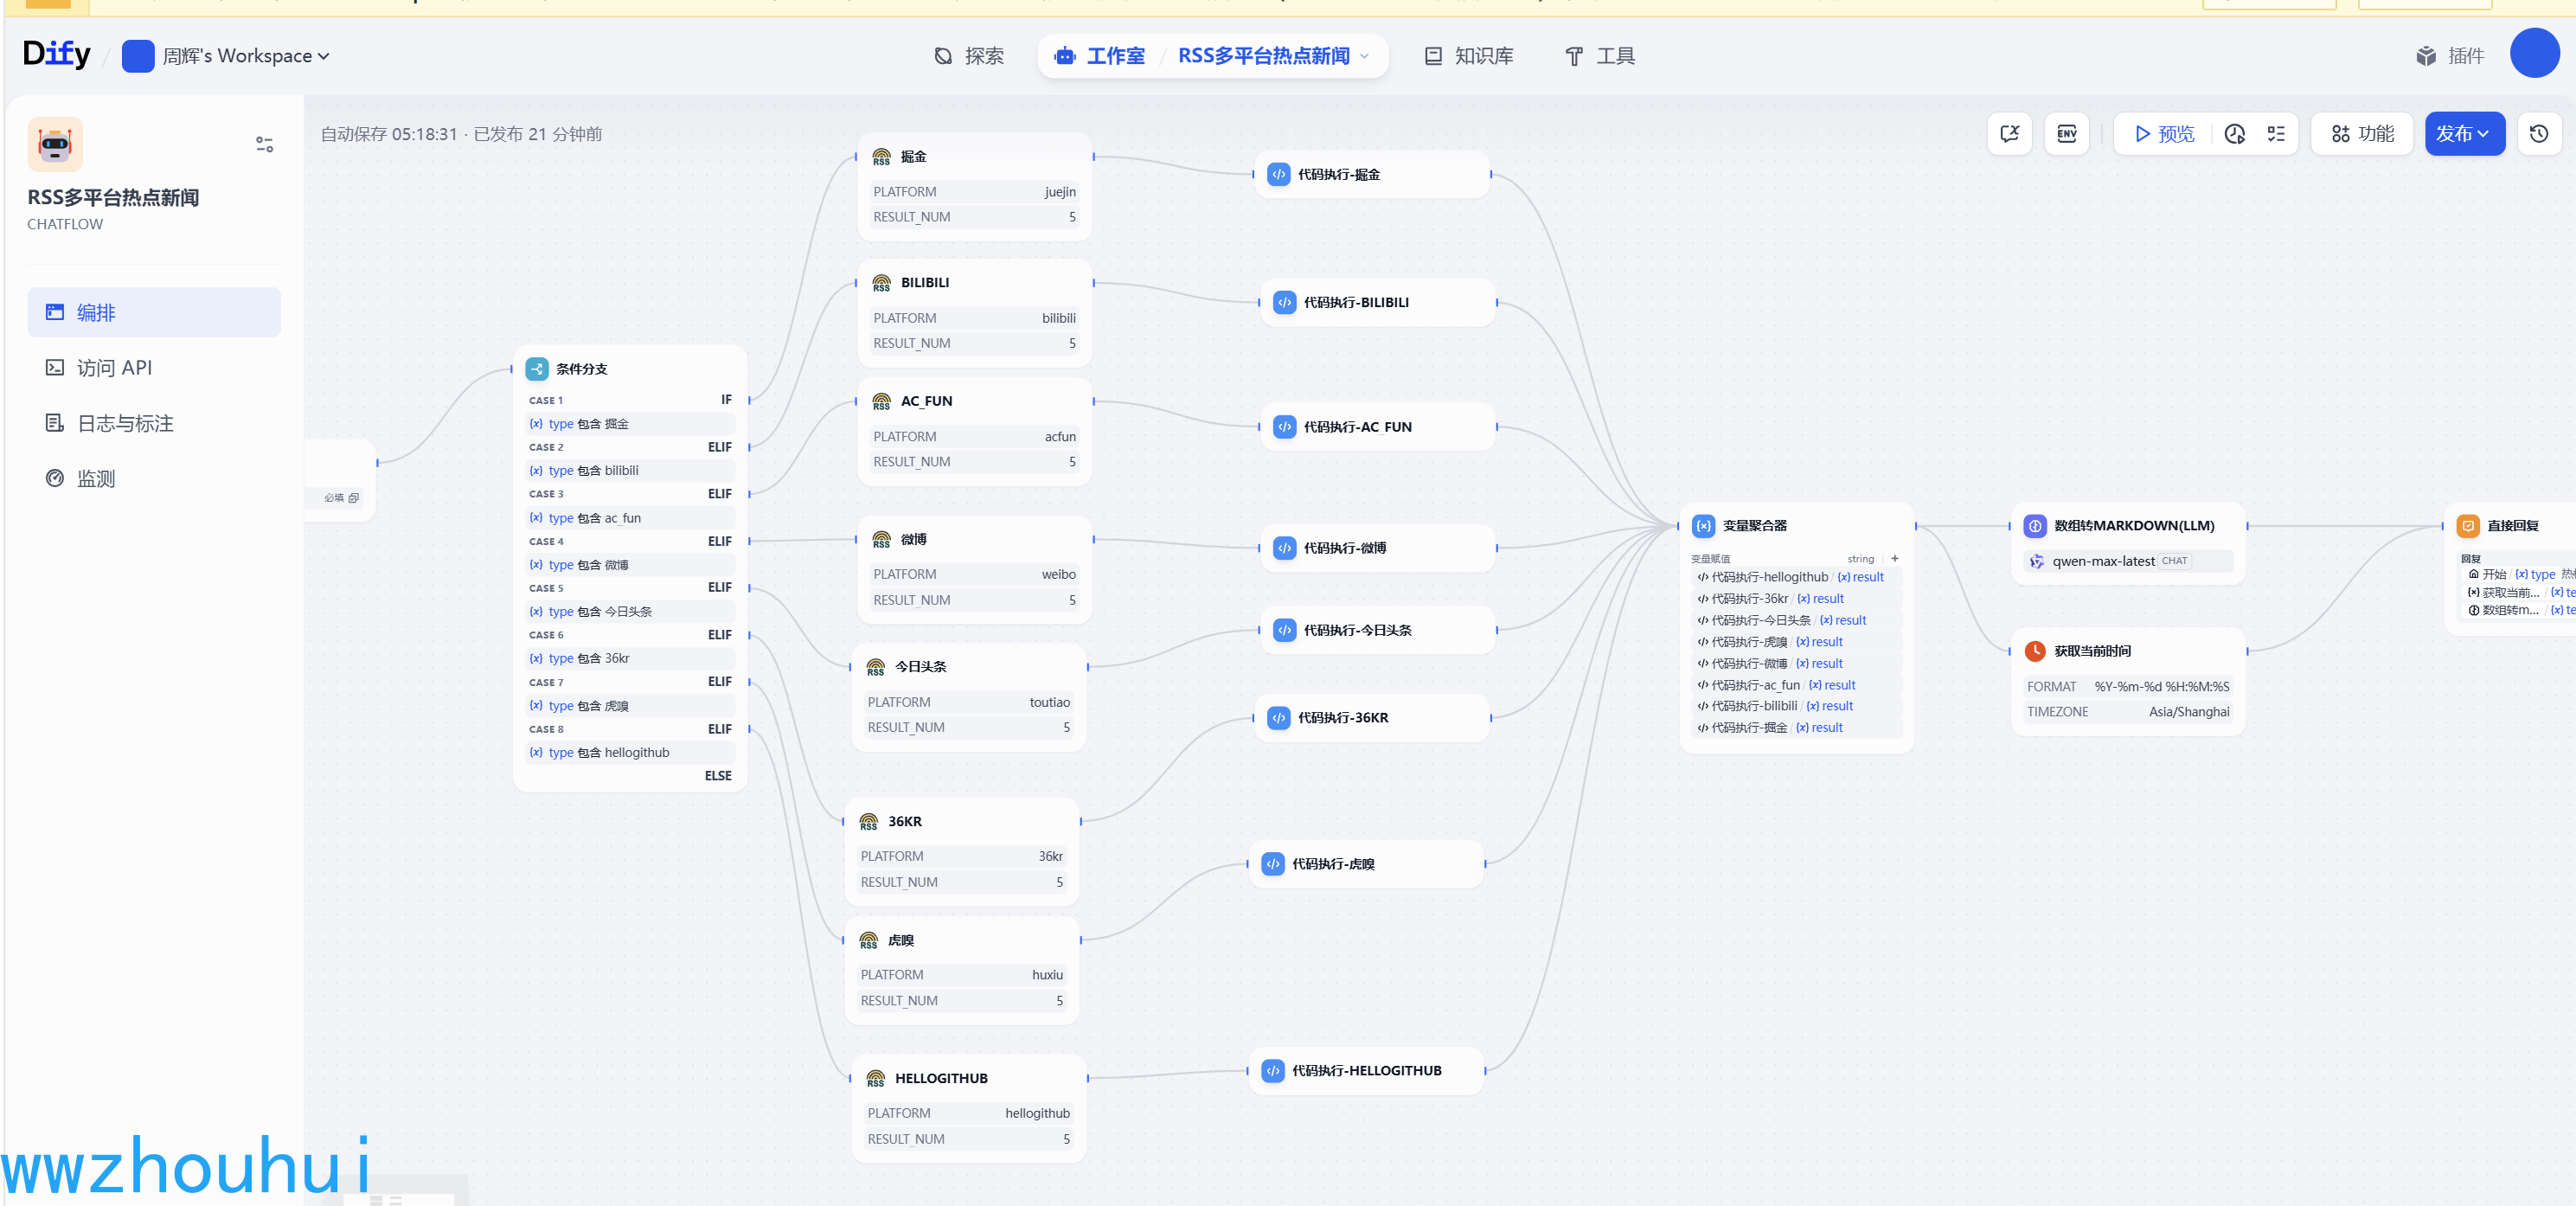Select the 代码执行-BILIBILI code node

pos(1377,302)
